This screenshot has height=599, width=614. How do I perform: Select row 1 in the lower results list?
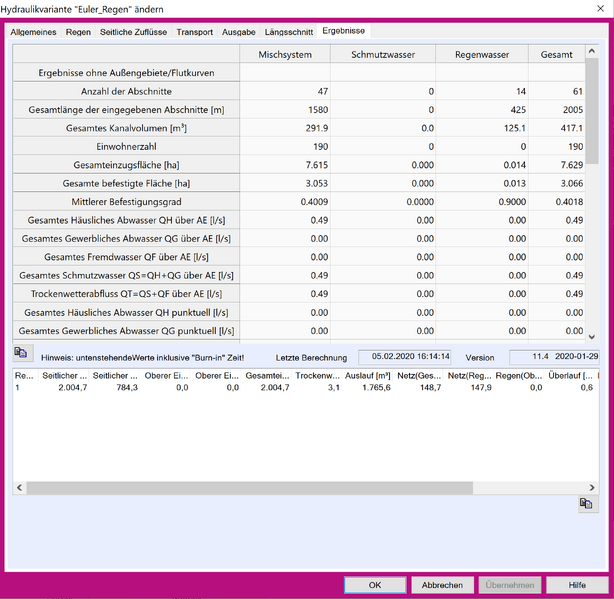click(305, 388)
